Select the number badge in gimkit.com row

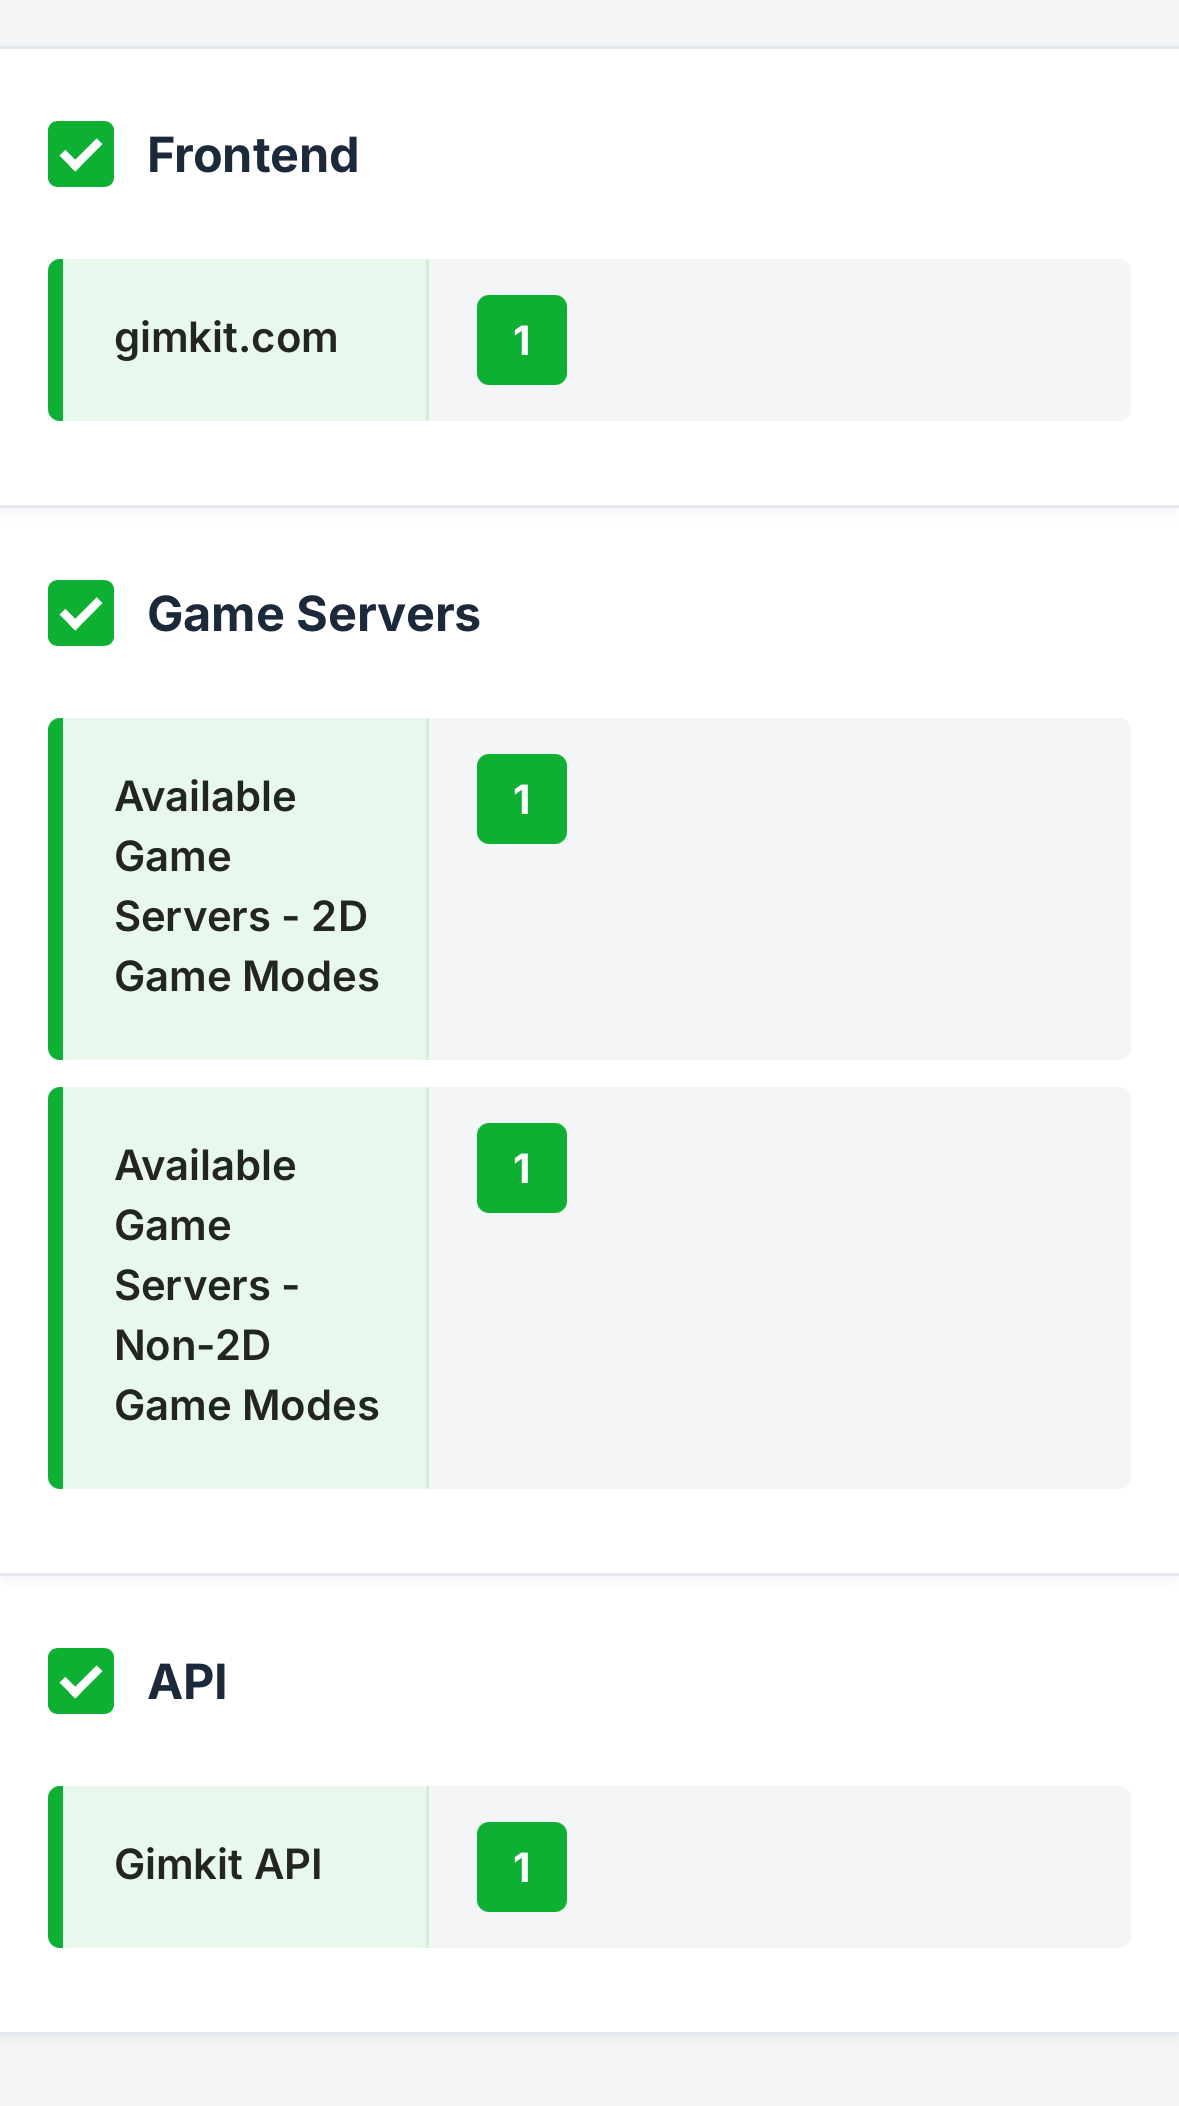pyautogui.click(x=521, y=340)
